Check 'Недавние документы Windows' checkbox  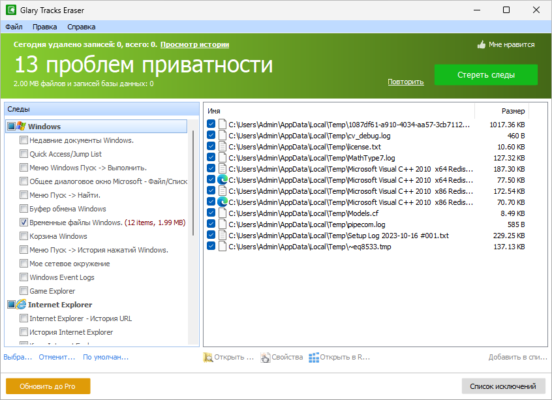(x=24, y=140)
